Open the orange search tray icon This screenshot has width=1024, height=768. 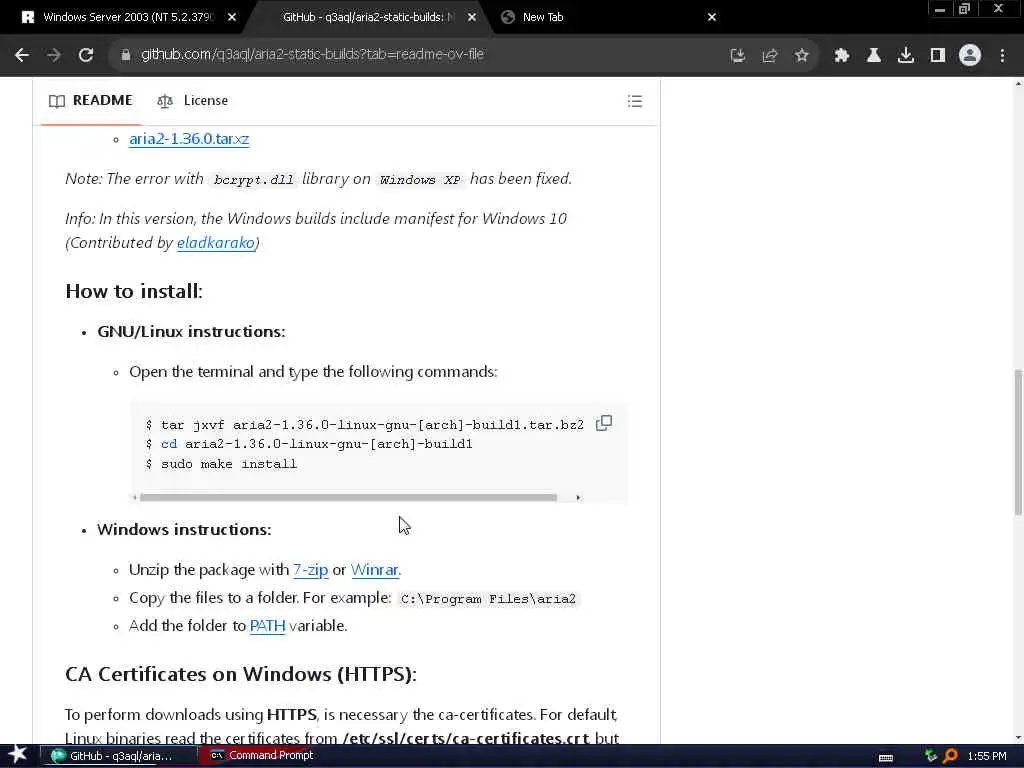coord(950,756)
